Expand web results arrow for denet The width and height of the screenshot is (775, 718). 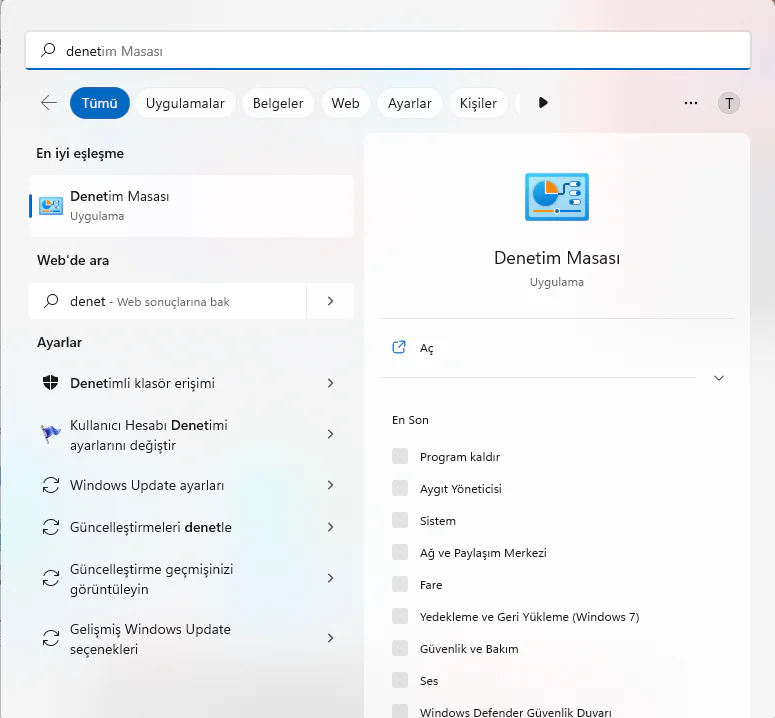pyautogui.click(x=331, y=301)
